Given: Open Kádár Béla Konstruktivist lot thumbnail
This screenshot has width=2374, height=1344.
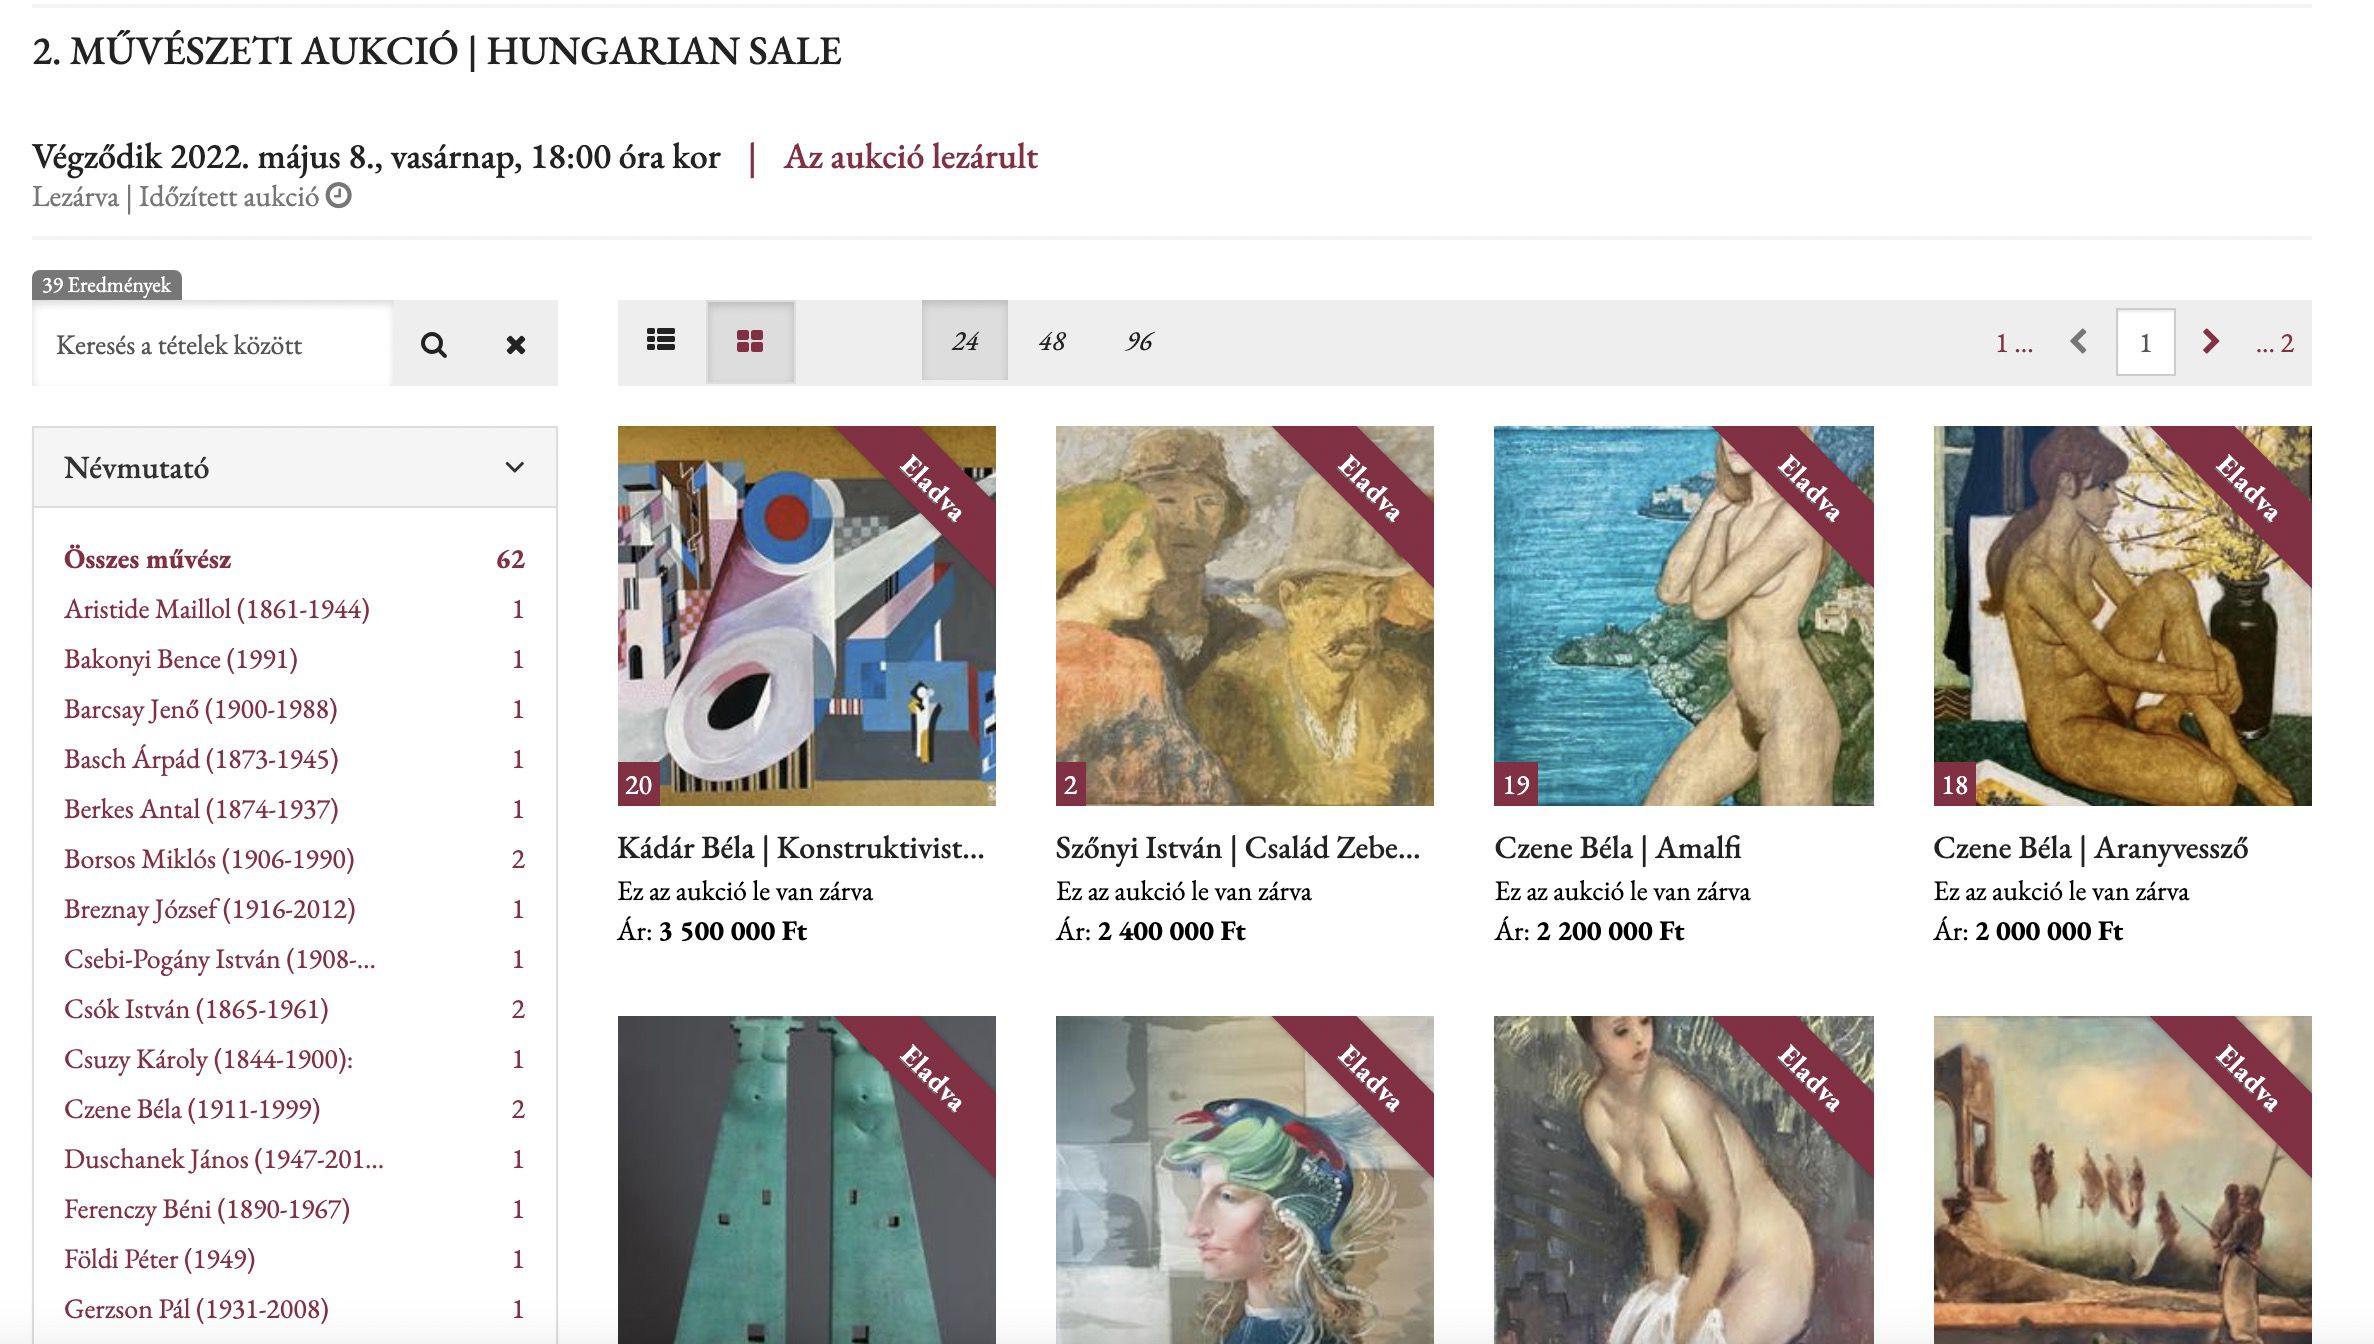Looking at the screenshot, I should tap(807, 616).
